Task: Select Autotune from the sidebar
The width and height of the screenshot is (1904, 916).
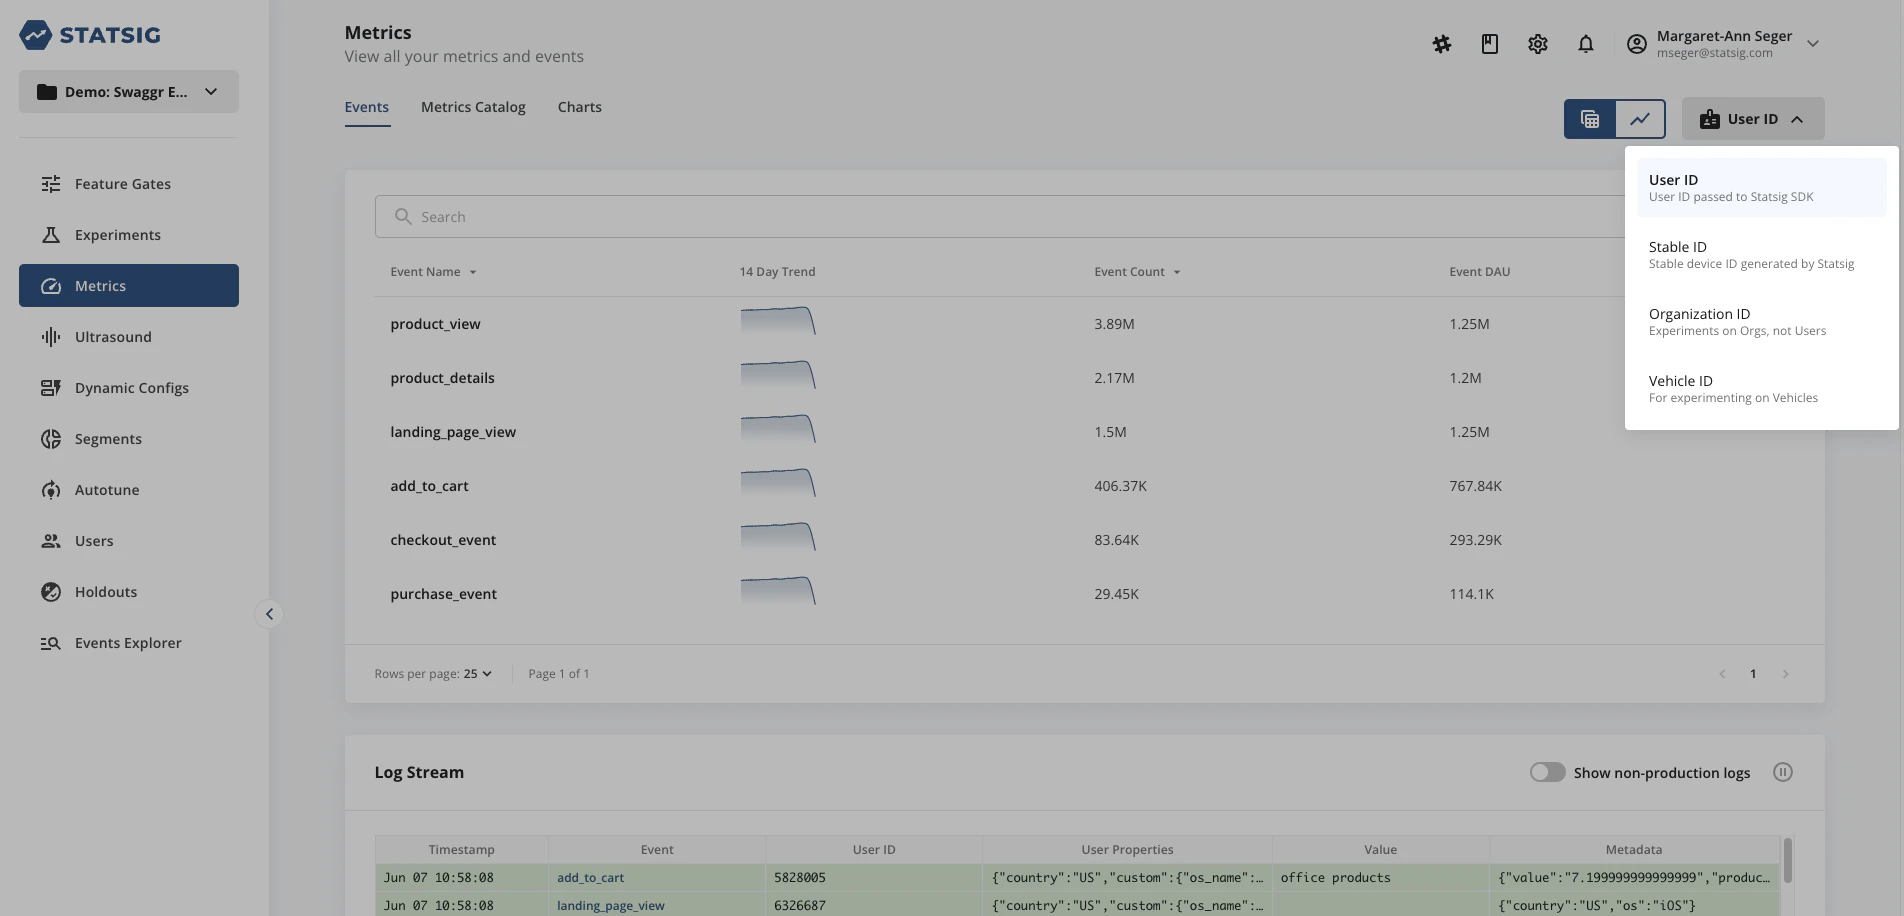Action: (107, 490)
